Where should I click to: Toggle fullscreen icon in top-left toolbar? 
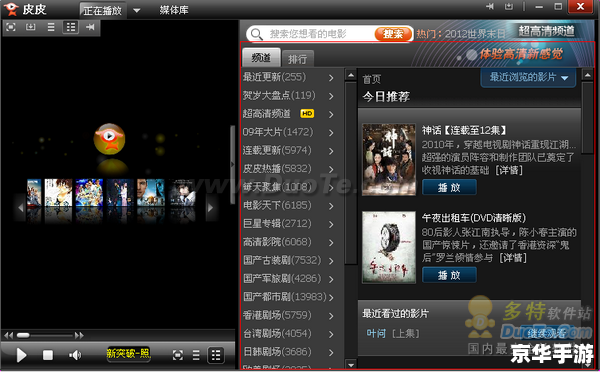pyautogui.click(x=11, y=27)
